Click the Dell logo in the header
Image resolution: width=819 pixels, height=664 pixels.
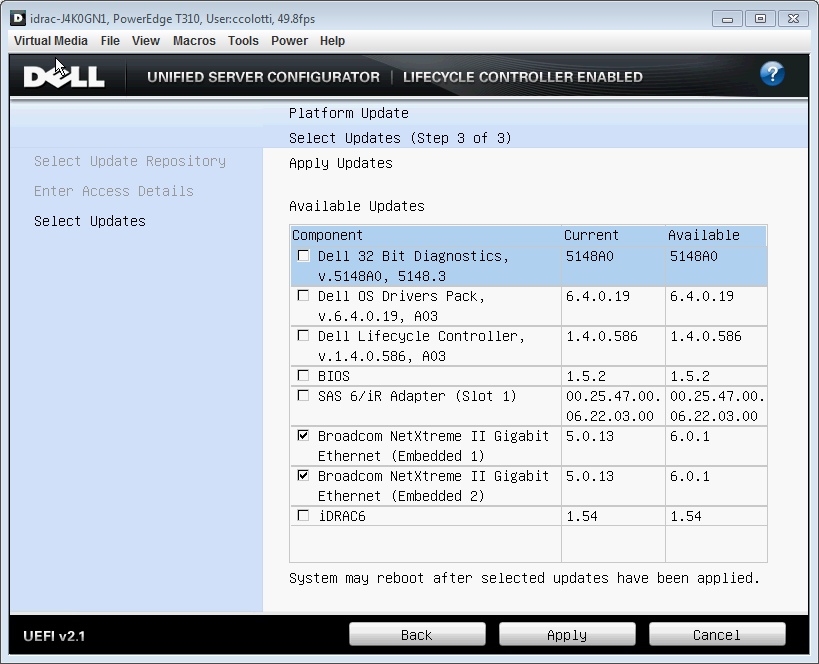coord(64,77)
